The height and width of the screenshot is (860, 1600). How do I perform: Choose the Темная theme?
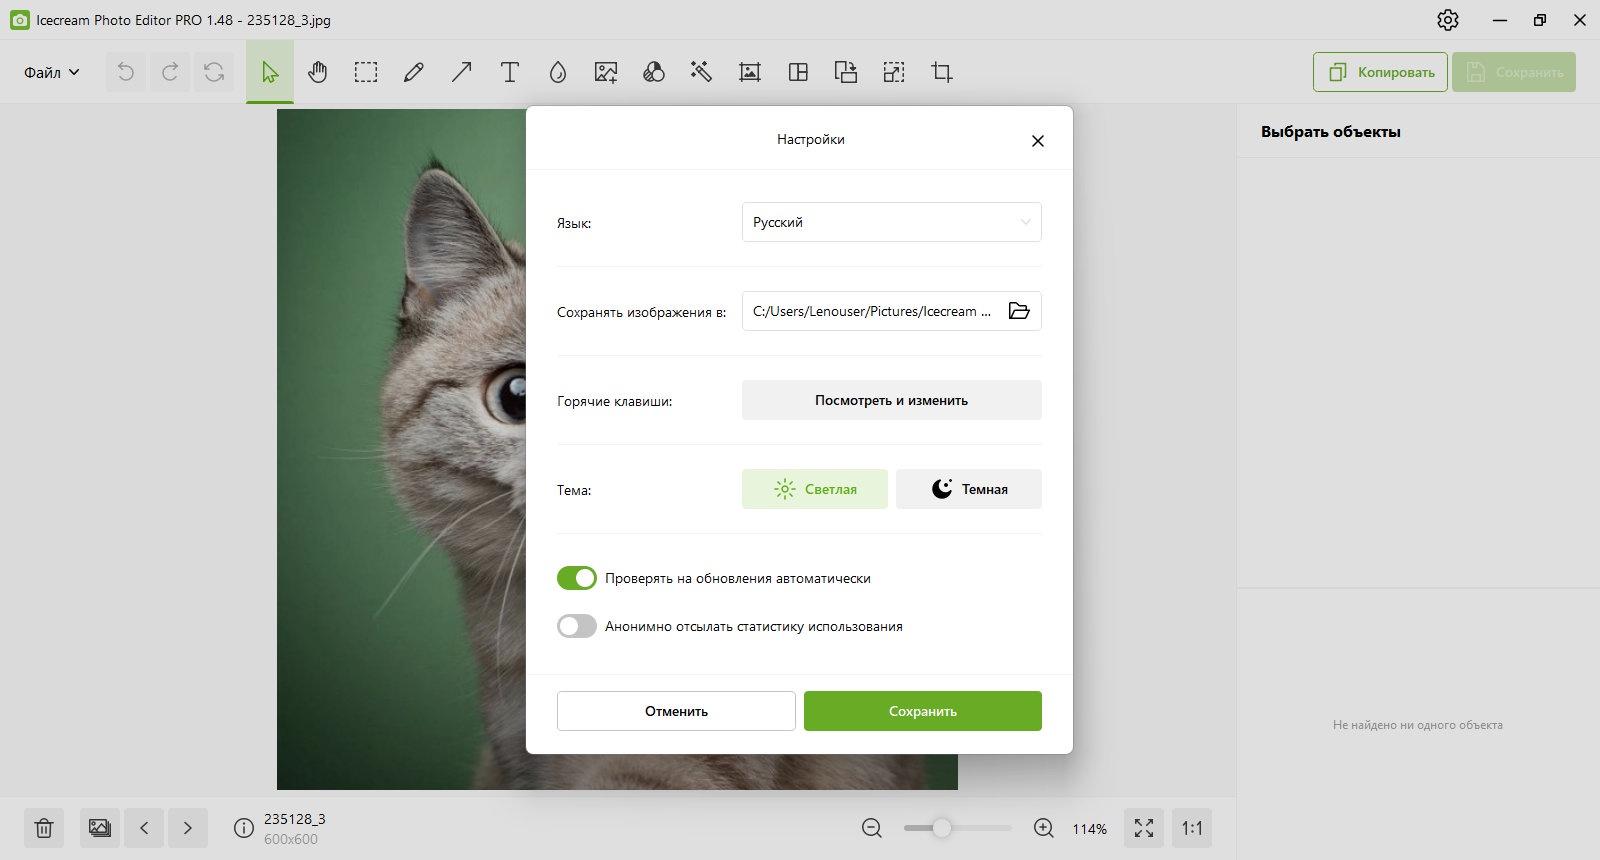968,489
